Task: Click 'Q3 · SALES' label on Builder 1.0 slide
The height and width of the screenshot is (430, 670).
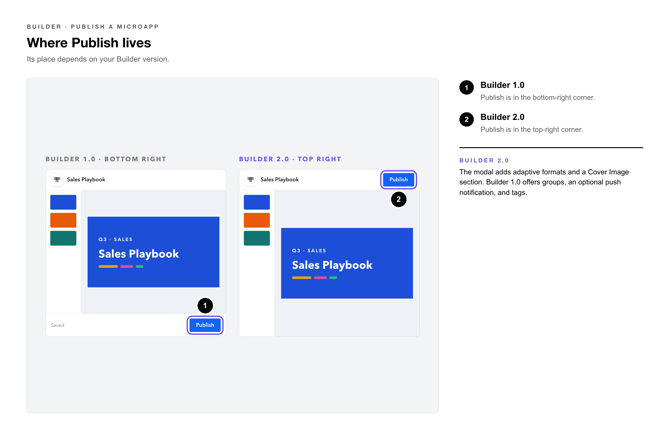Action: point(115,239)
